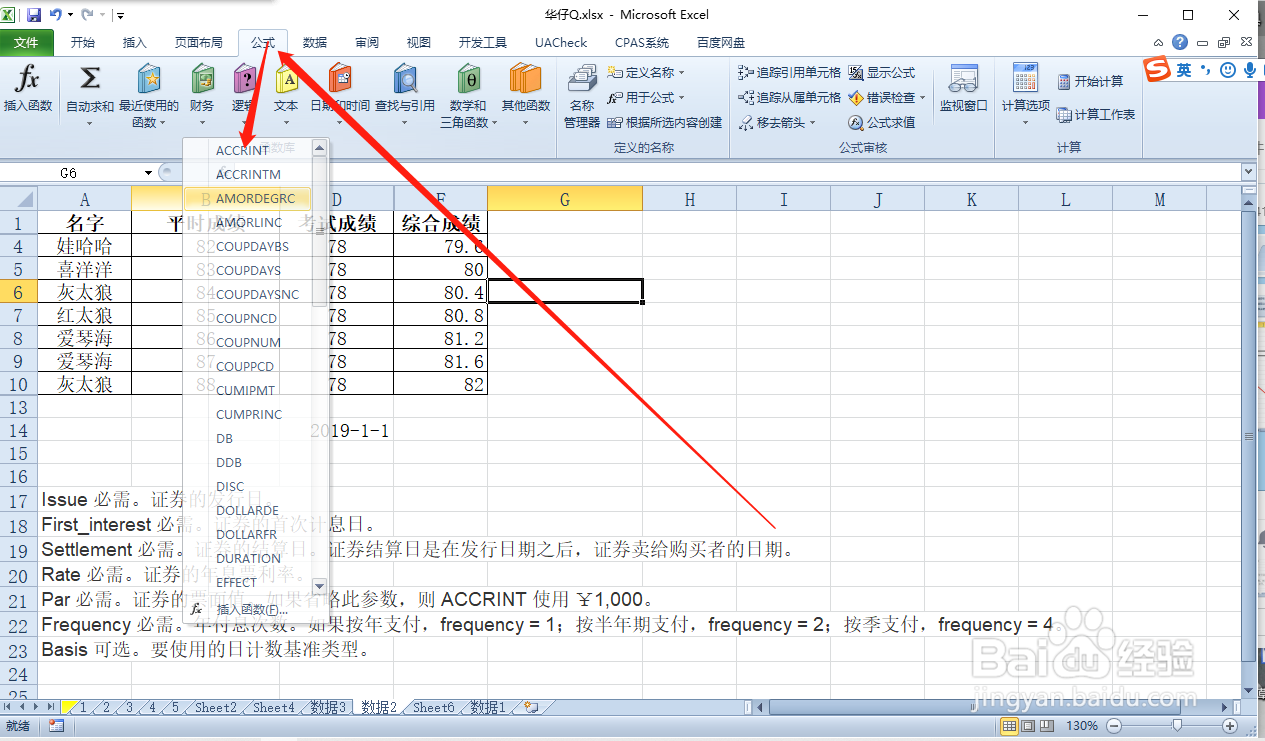Image resolution: width=1265 pixels, height=741 pixels.
Task: Select AMORDEGRC in the function list
Action: pos(248,198)
